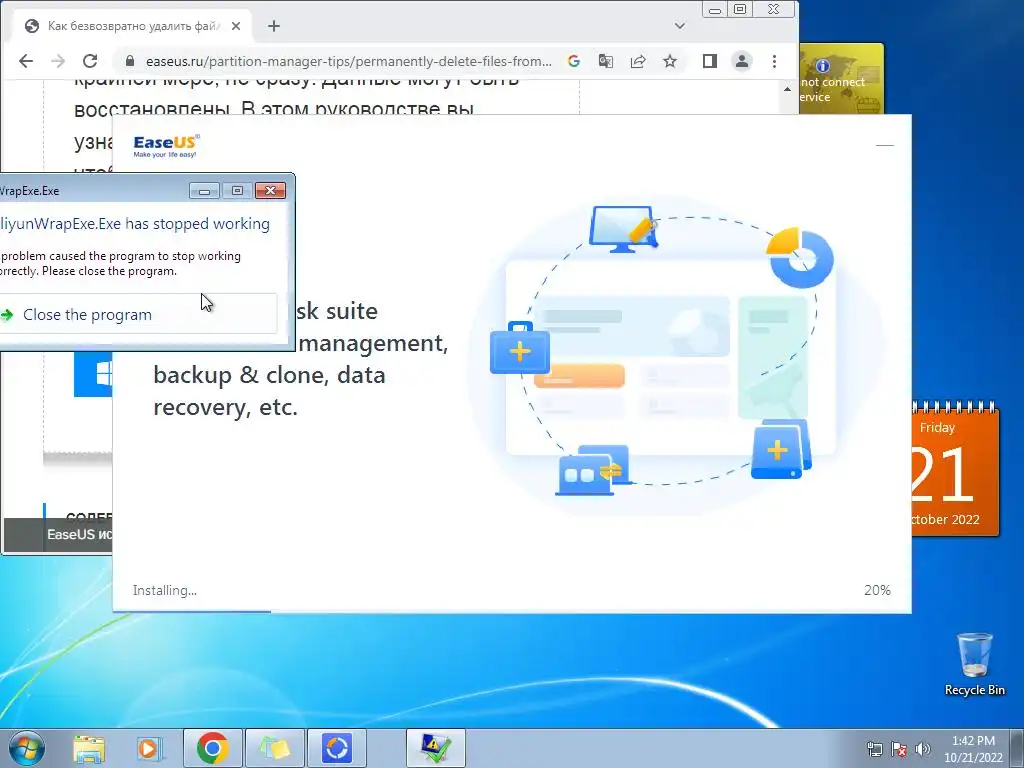Go back in Chrome browser
Screen dimensions: 1024x768
coord(25,61)
